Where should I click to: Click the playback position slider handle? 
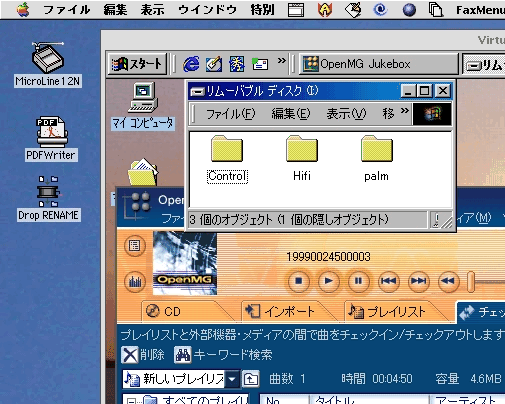471,282
